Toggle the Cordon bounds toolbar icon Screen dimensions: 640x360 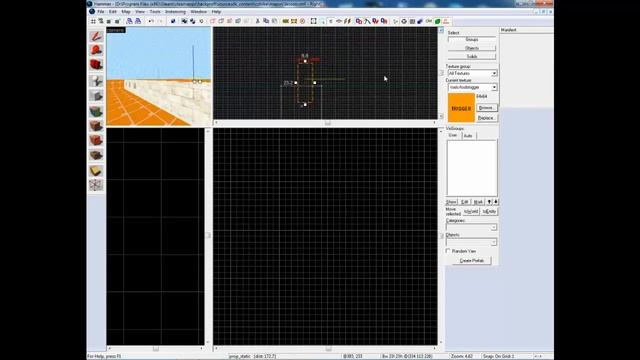[x=286, y=21]
